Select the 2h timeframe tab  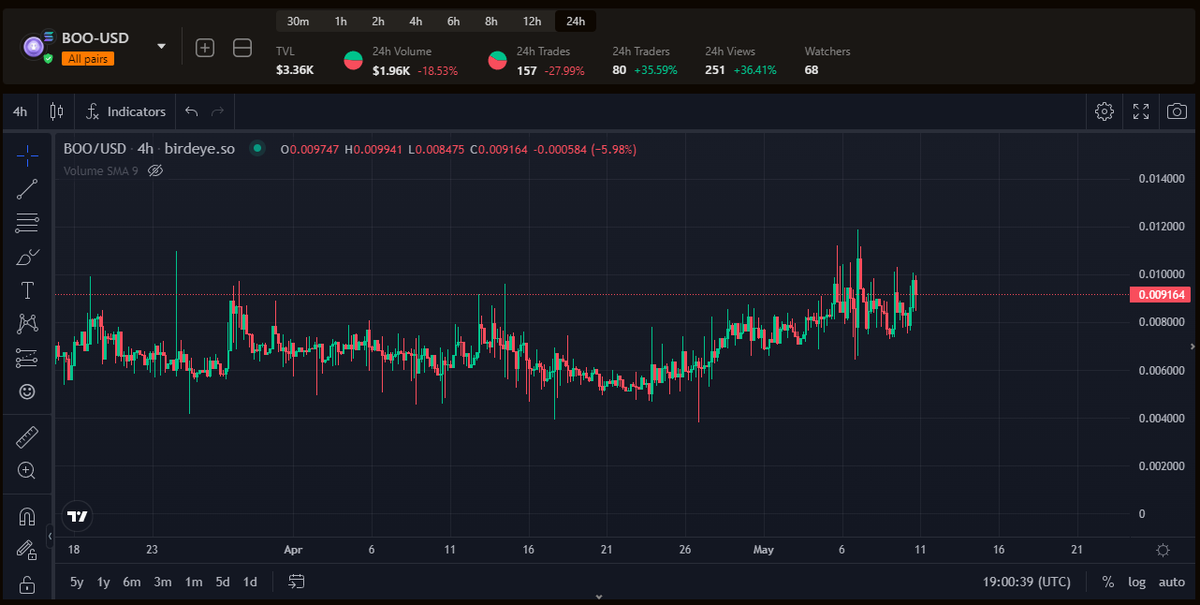tap(378, 21)
